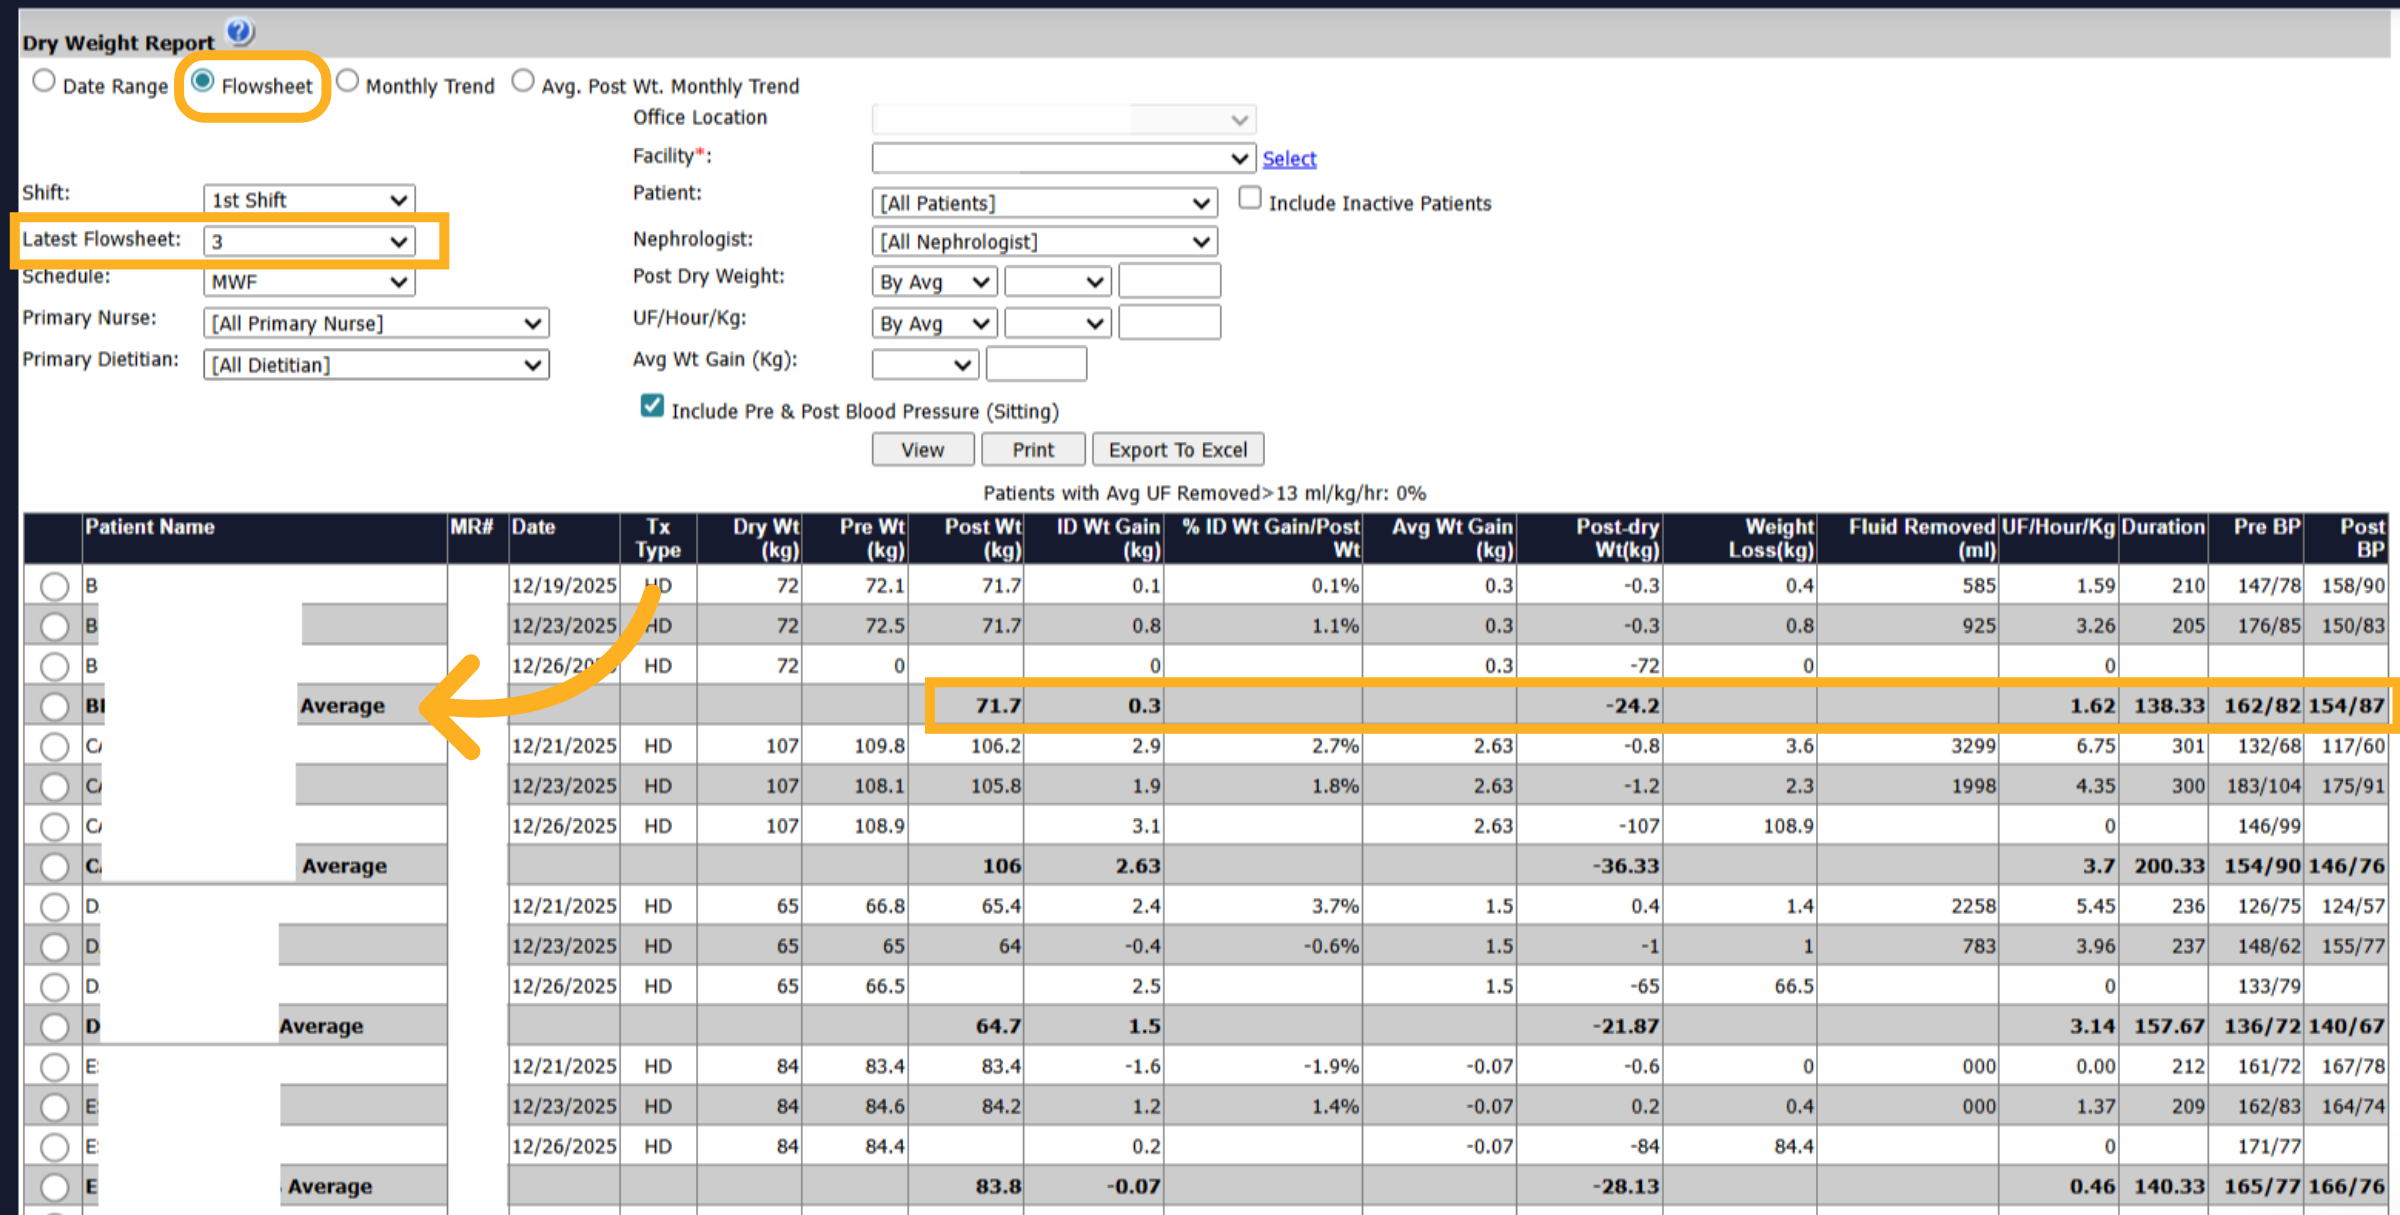This screenshot has height=1215, width=2400.
Task: Select the radio button for 12/19/2025 row
Action: 54,586
